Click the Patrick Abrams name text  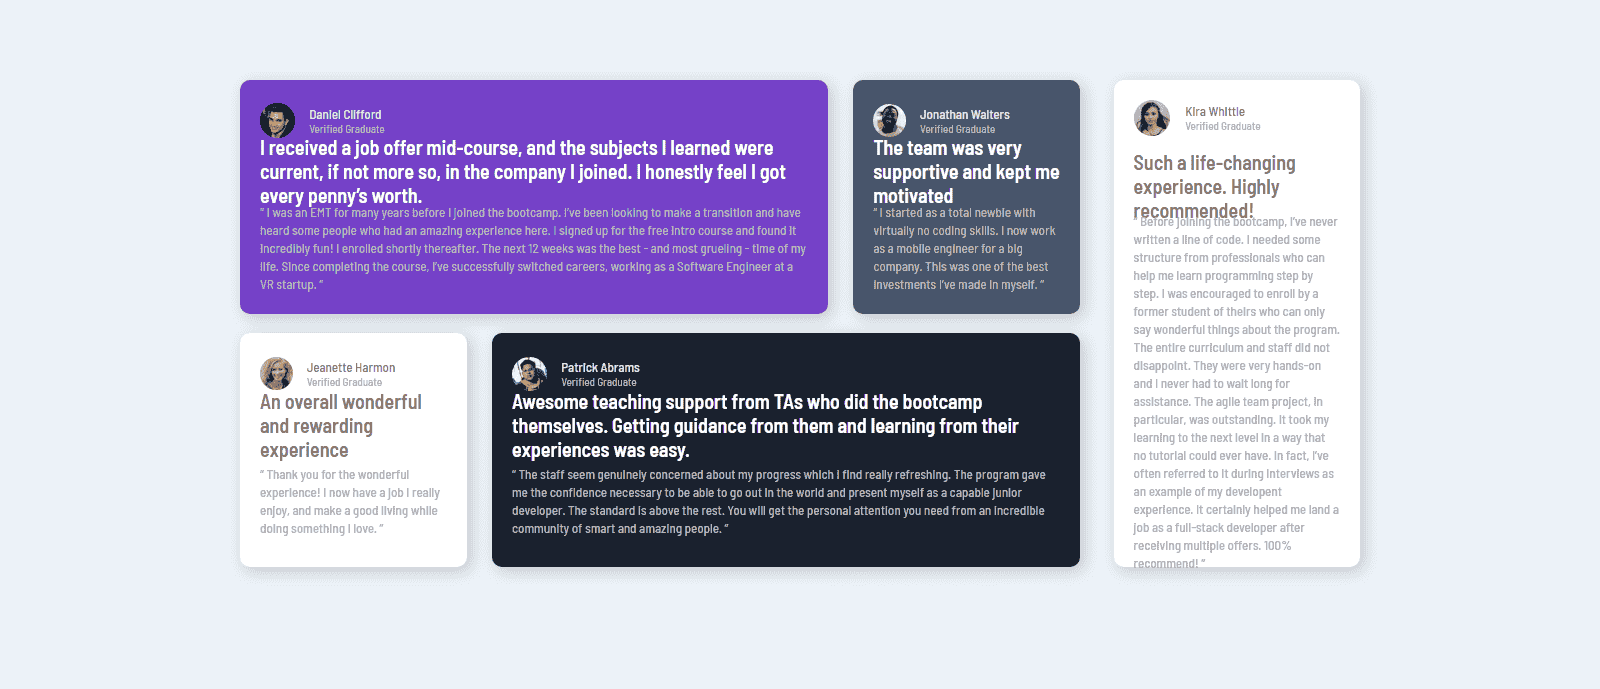tap(600, 368)
